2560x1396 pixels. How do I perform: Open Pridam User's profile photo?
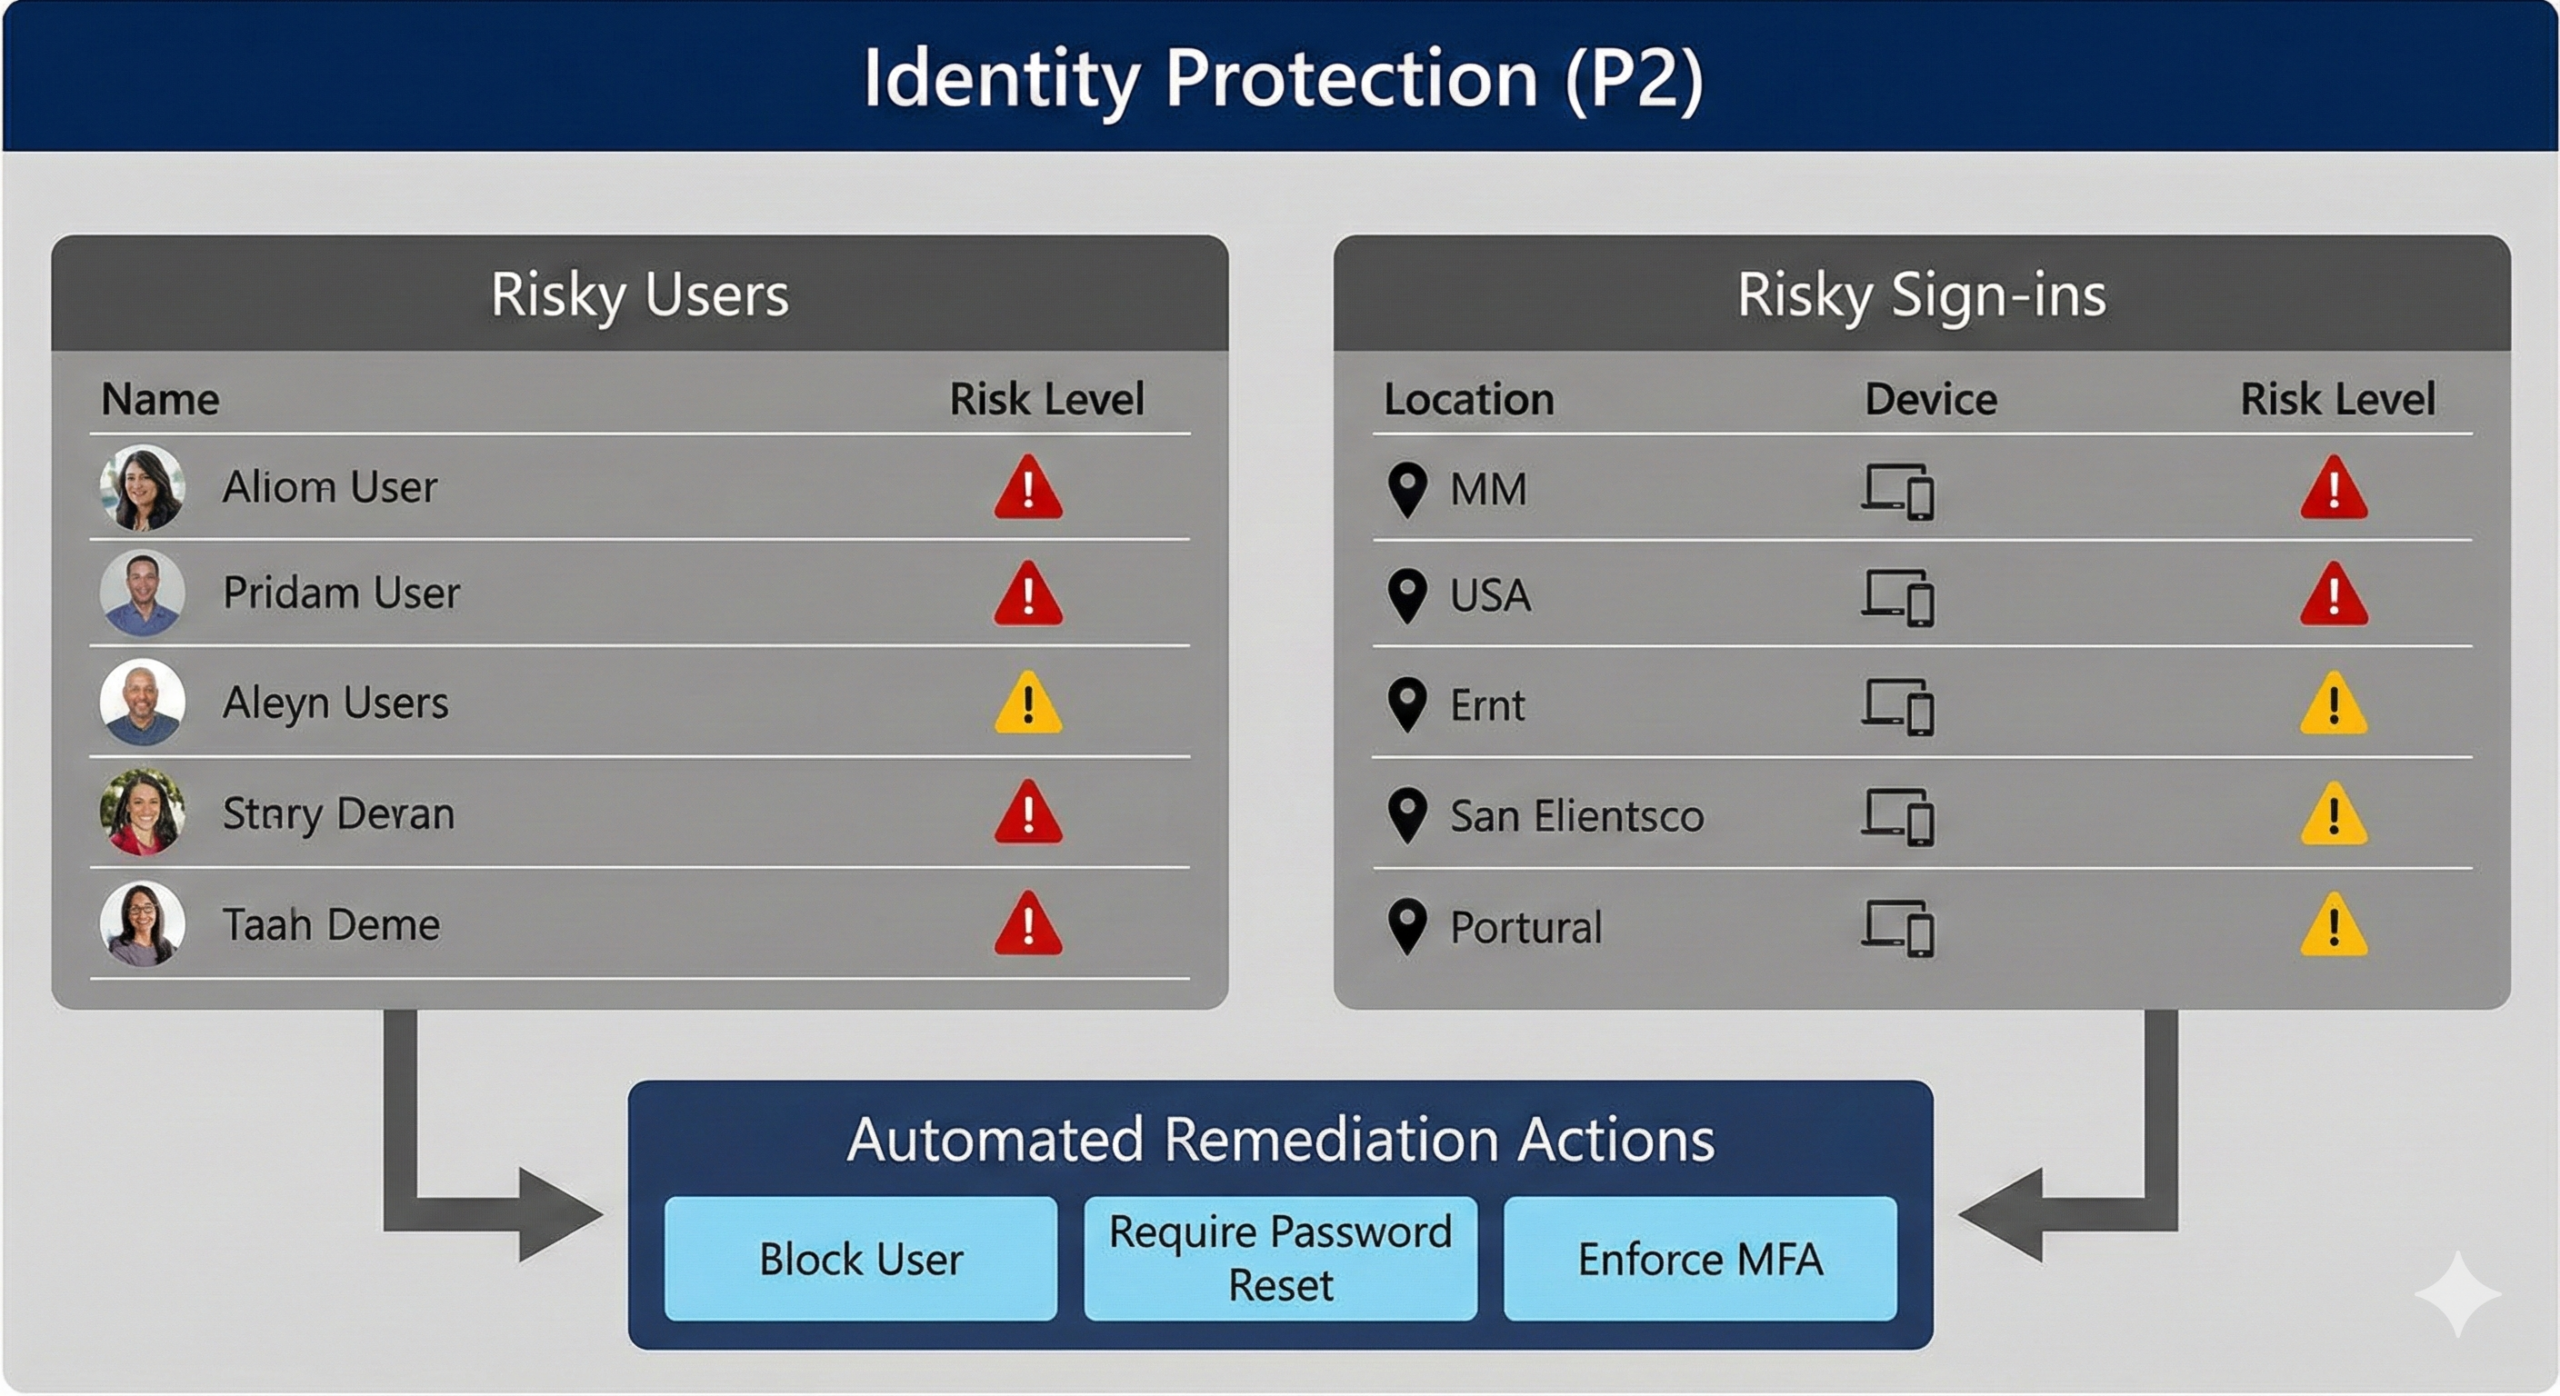(x=142, y=594)
